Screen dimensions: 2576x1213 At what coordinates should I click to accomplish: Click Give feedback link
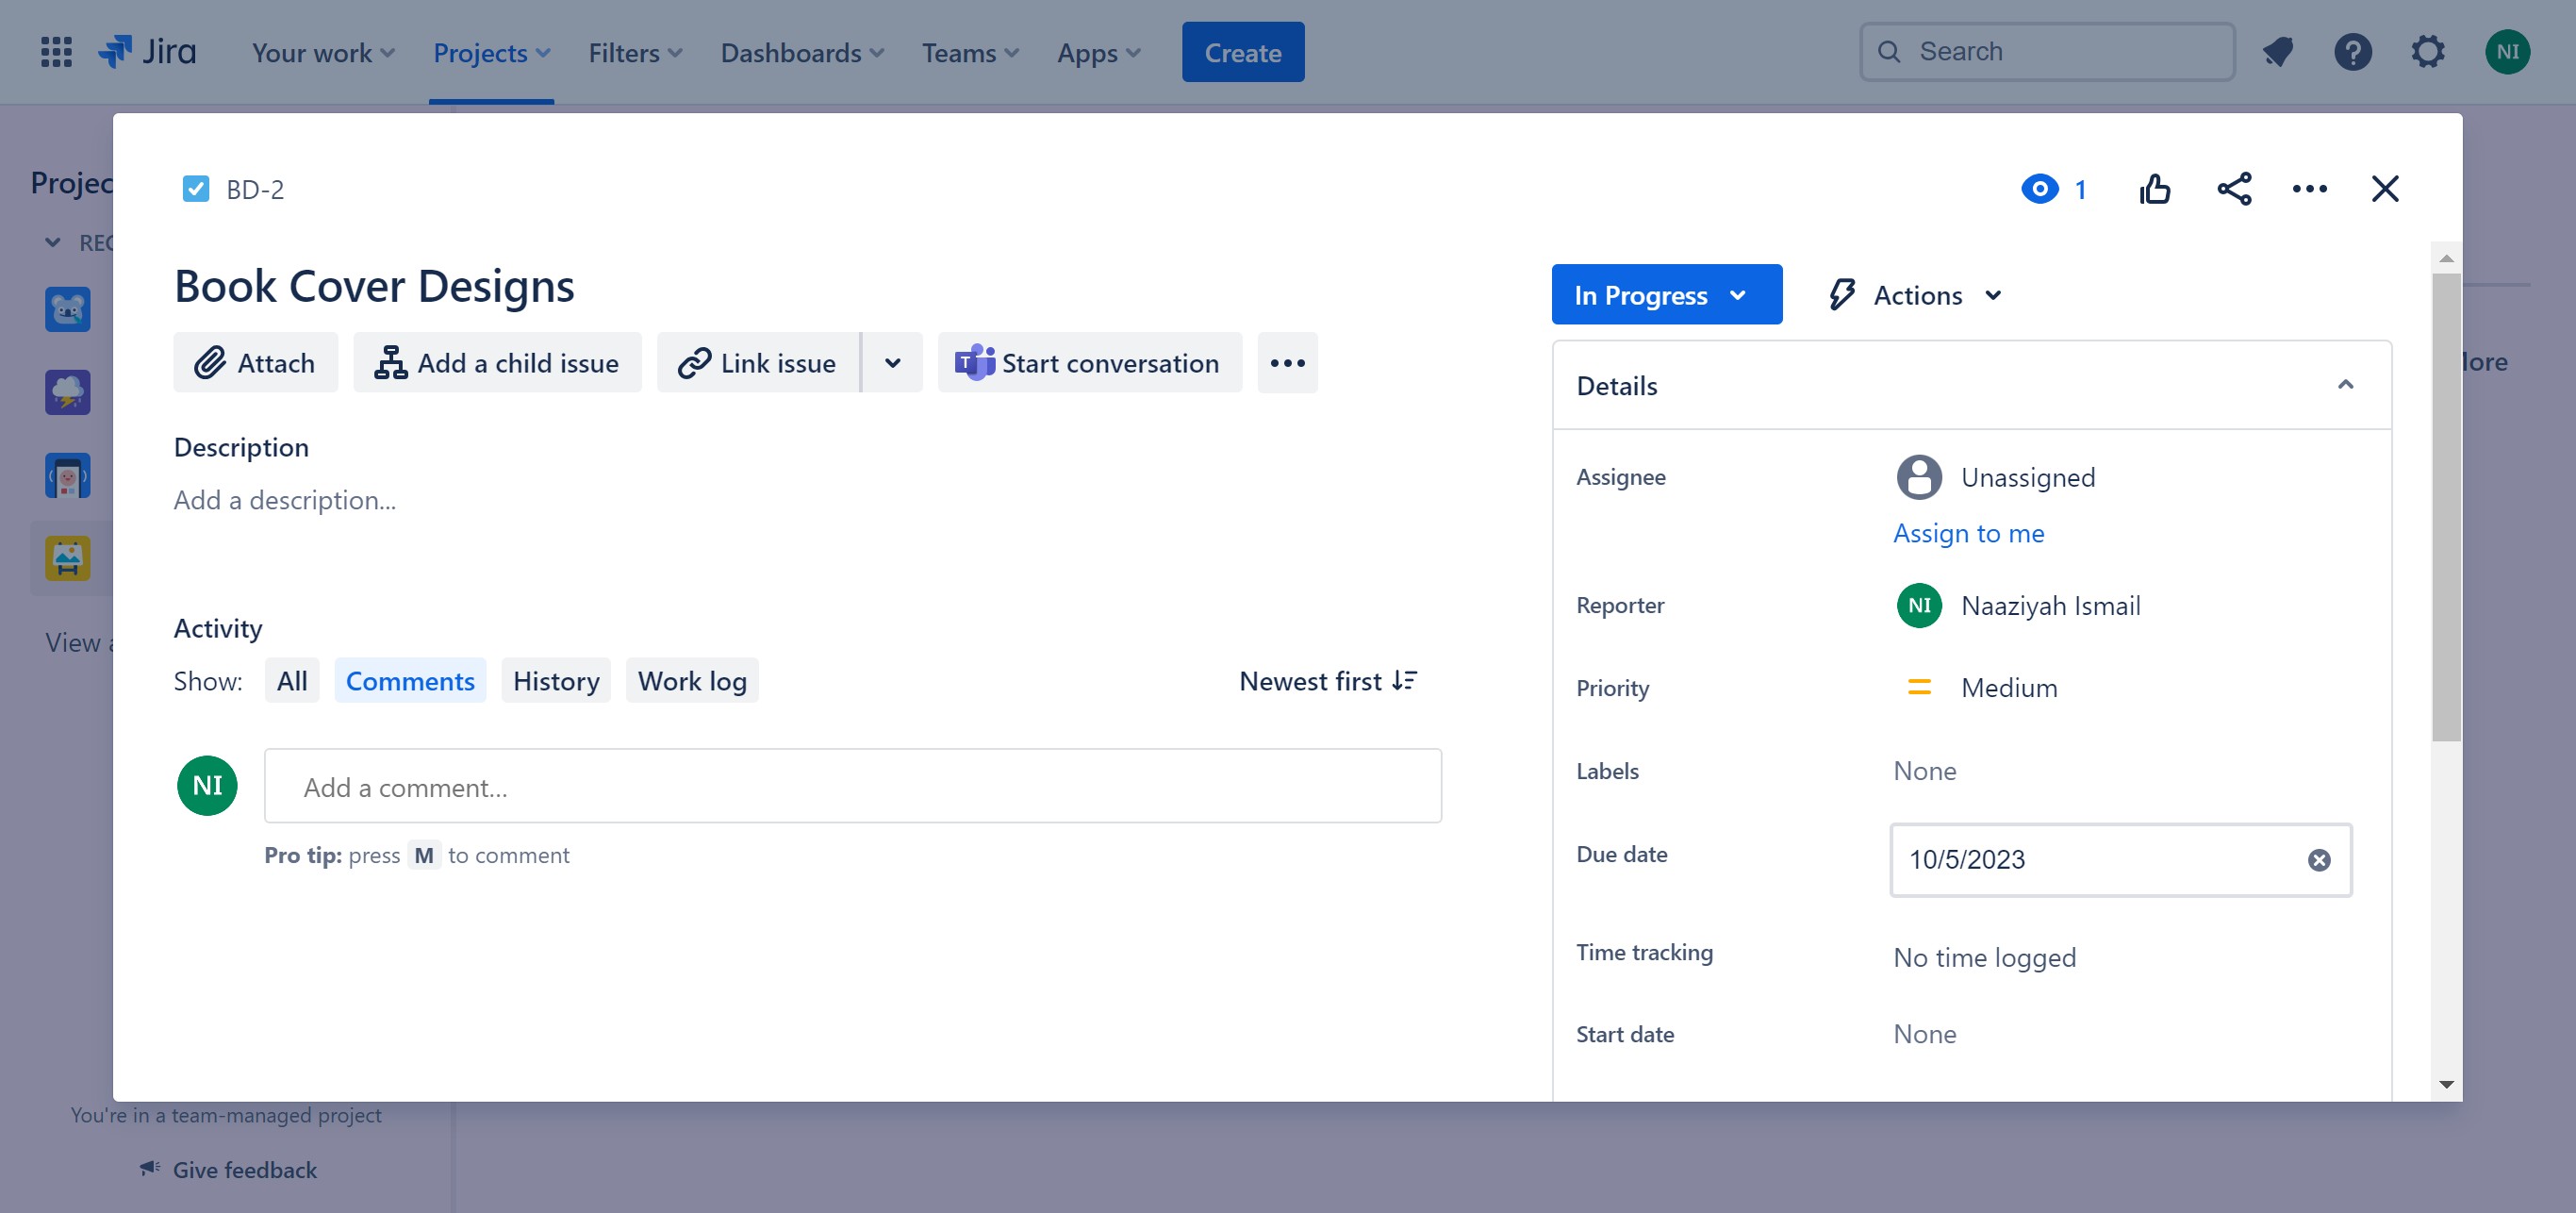click(x=229, y=1169)
